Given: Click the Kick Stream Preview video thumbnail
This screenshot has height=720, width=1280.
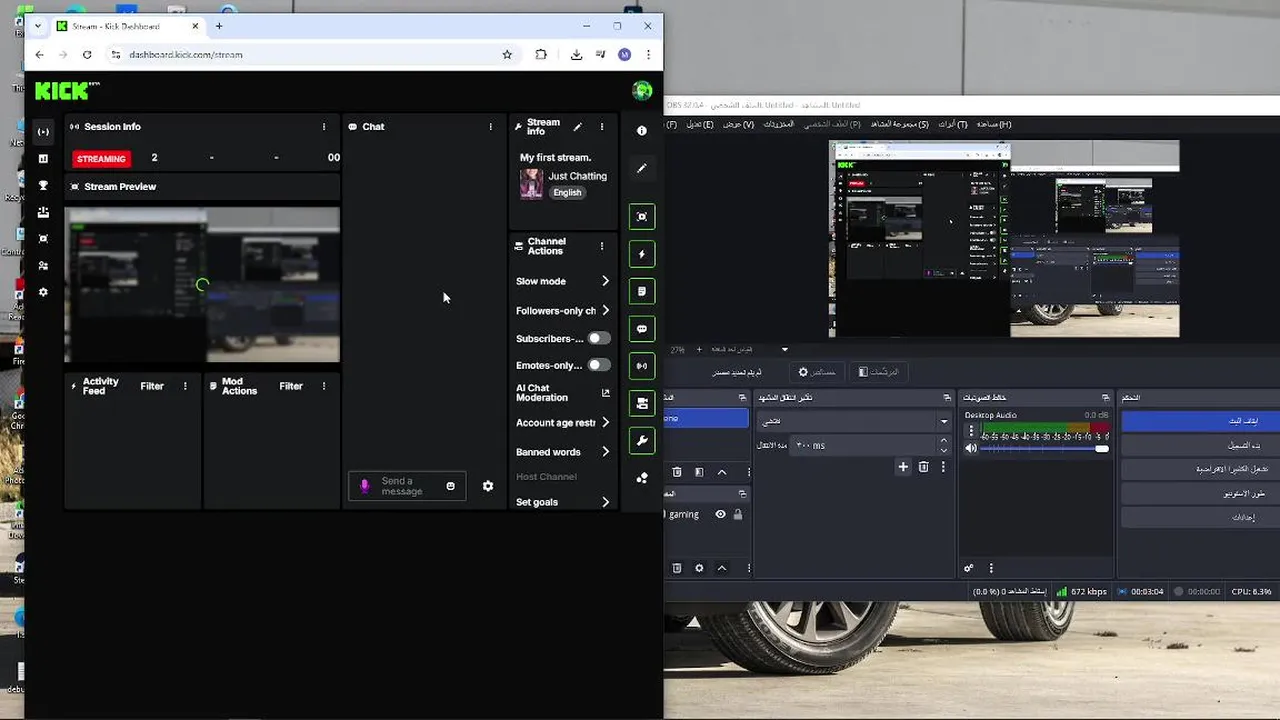Looking at the screenshot, I should (x=202, y=285).
